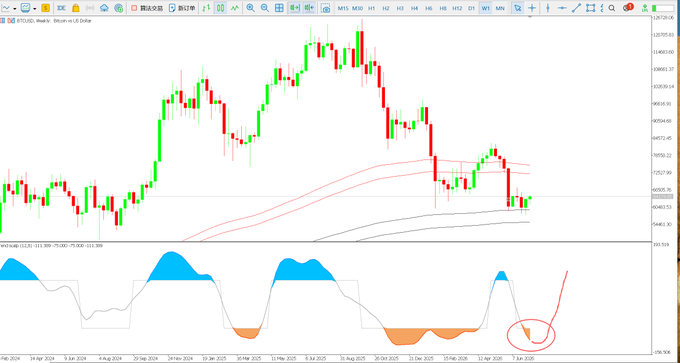Toggle chart shift from right edge
This screenshot has width=680, height=363.
click(309, 8)
